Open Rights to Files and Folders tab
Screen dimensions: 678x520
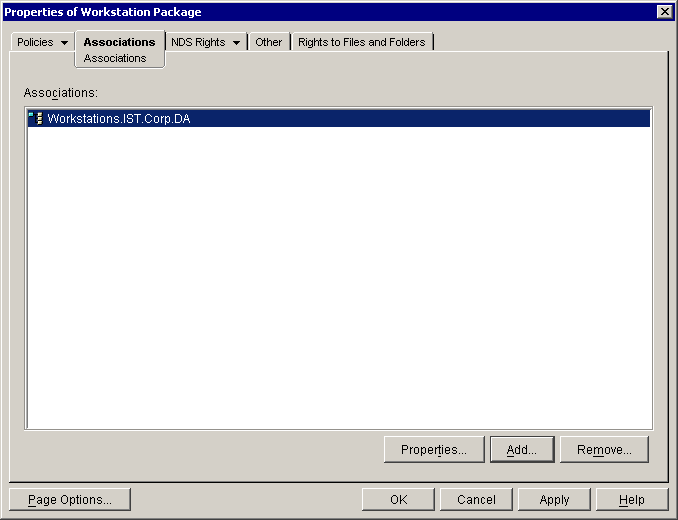coord(362,42)
